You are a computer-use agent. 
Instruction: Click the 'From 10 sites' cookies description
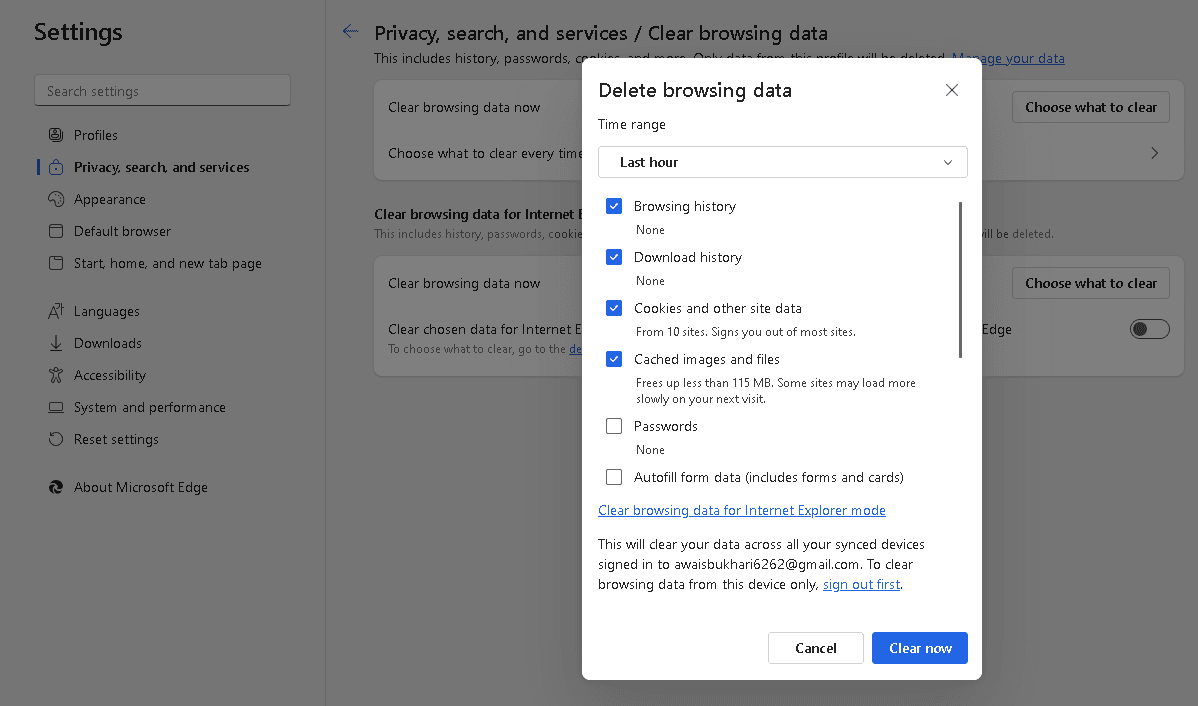[x=746, y=332]
